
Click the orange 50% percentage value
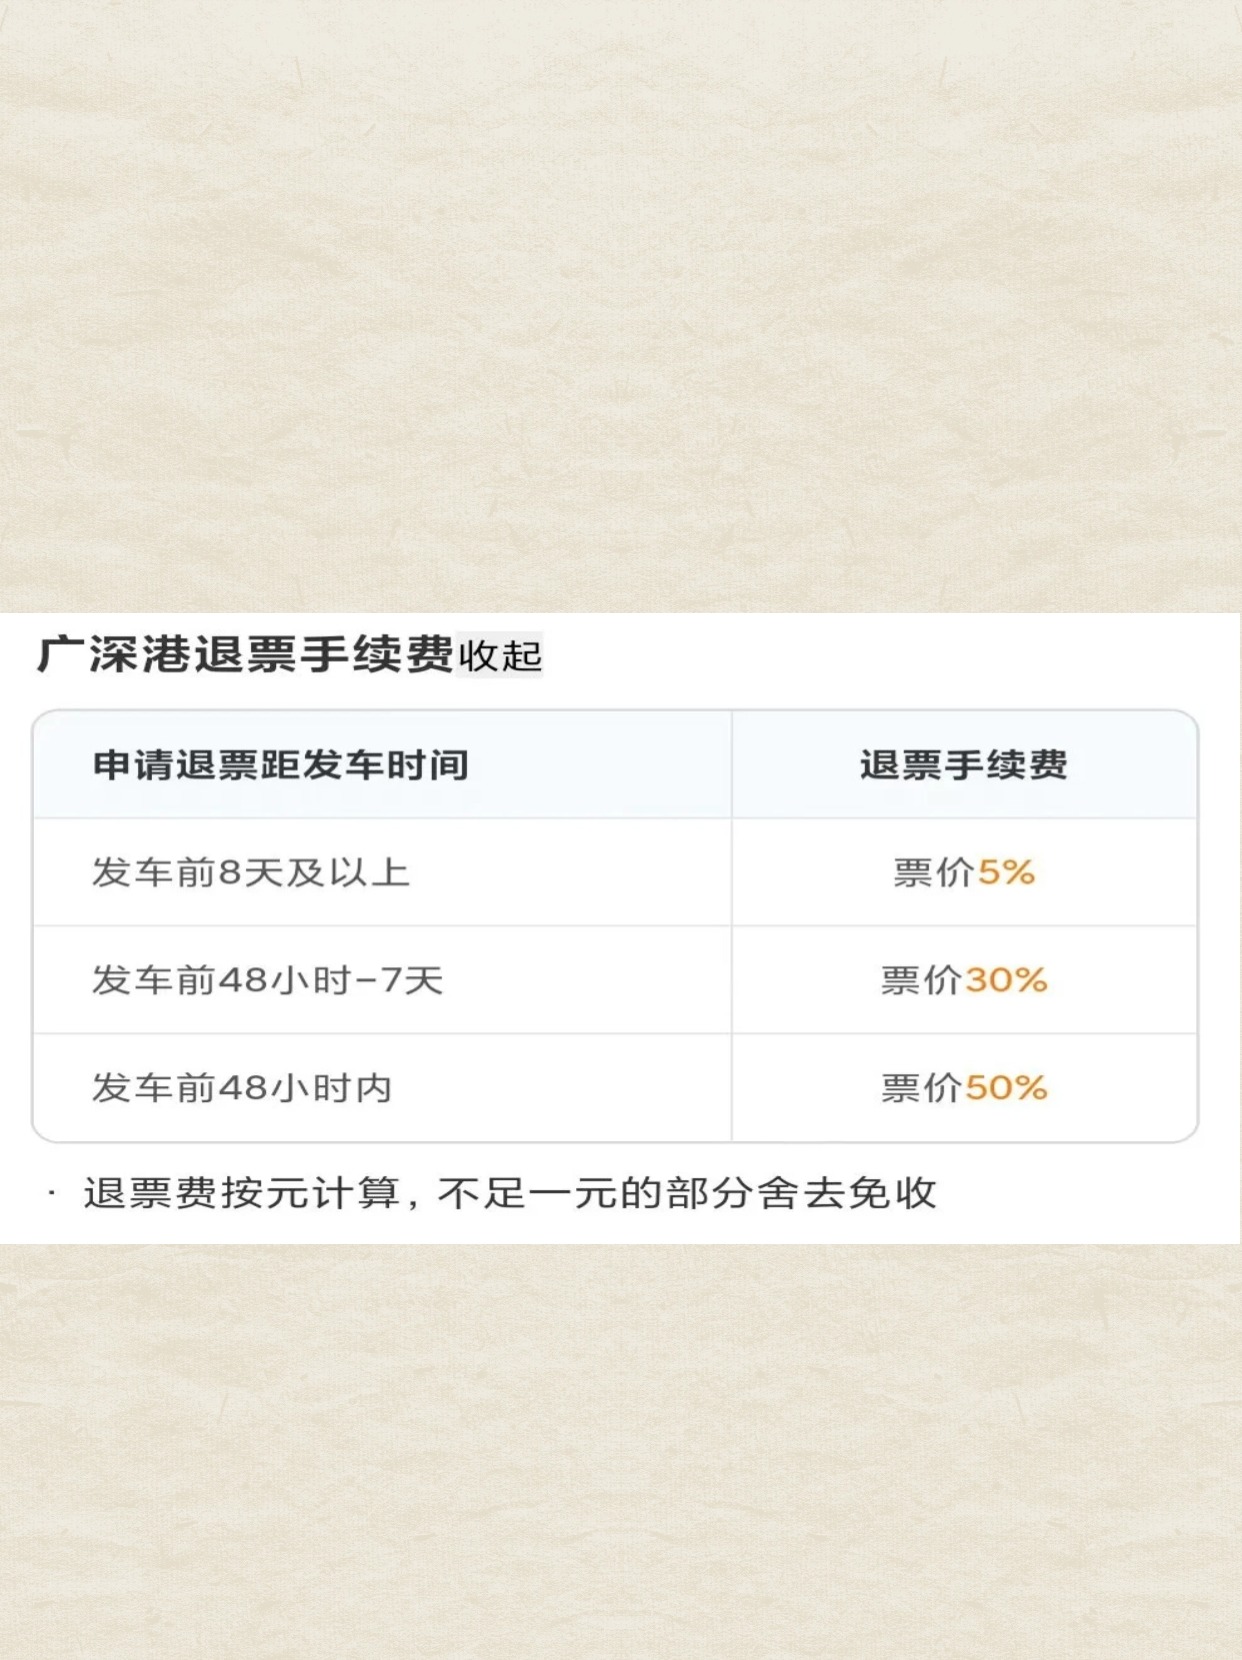click(x=1006, y=1088)
